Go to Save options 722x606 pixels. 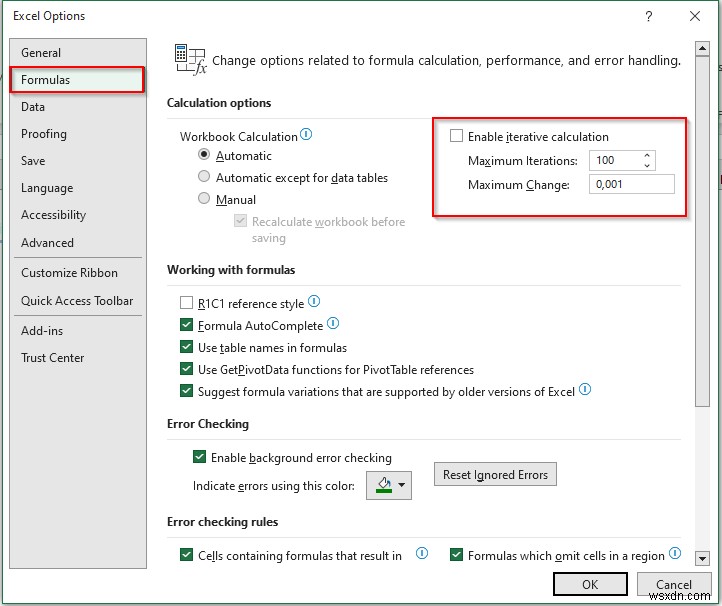point(78,161)
